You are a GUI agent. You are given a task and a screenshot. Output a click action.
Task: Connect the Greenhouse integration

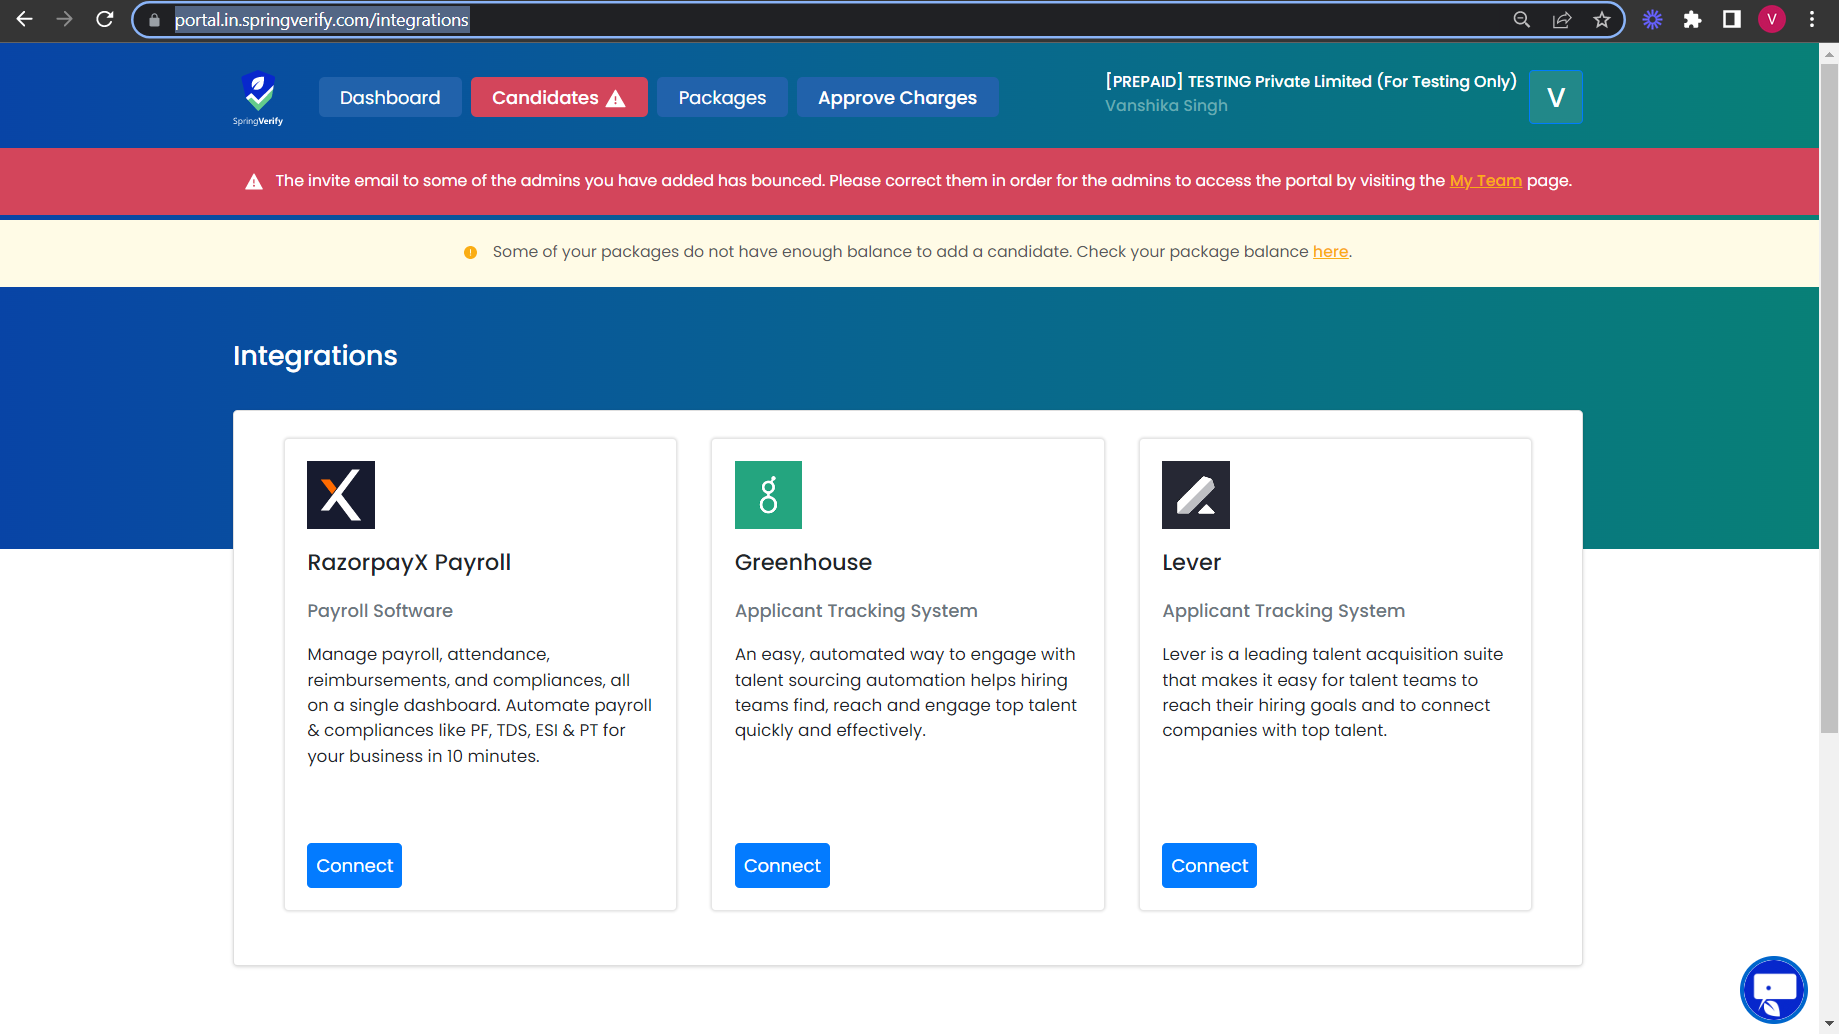tap(782, 865)
